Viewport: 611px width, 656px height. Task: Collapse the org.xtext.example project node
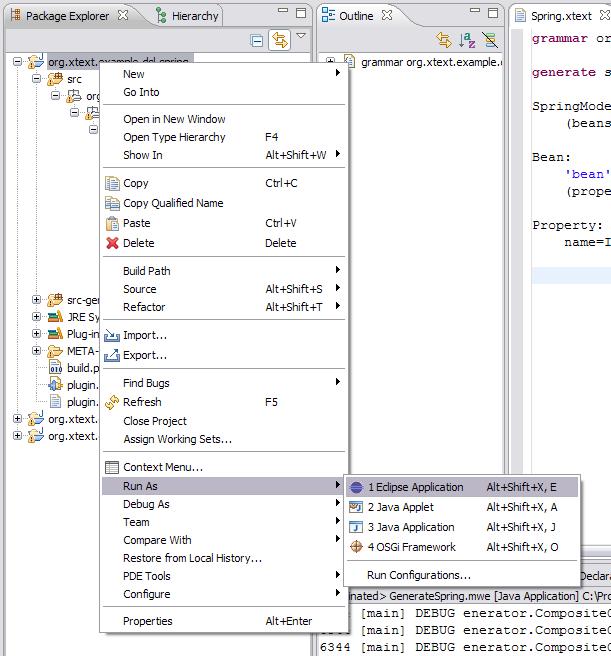pos(18,62)
